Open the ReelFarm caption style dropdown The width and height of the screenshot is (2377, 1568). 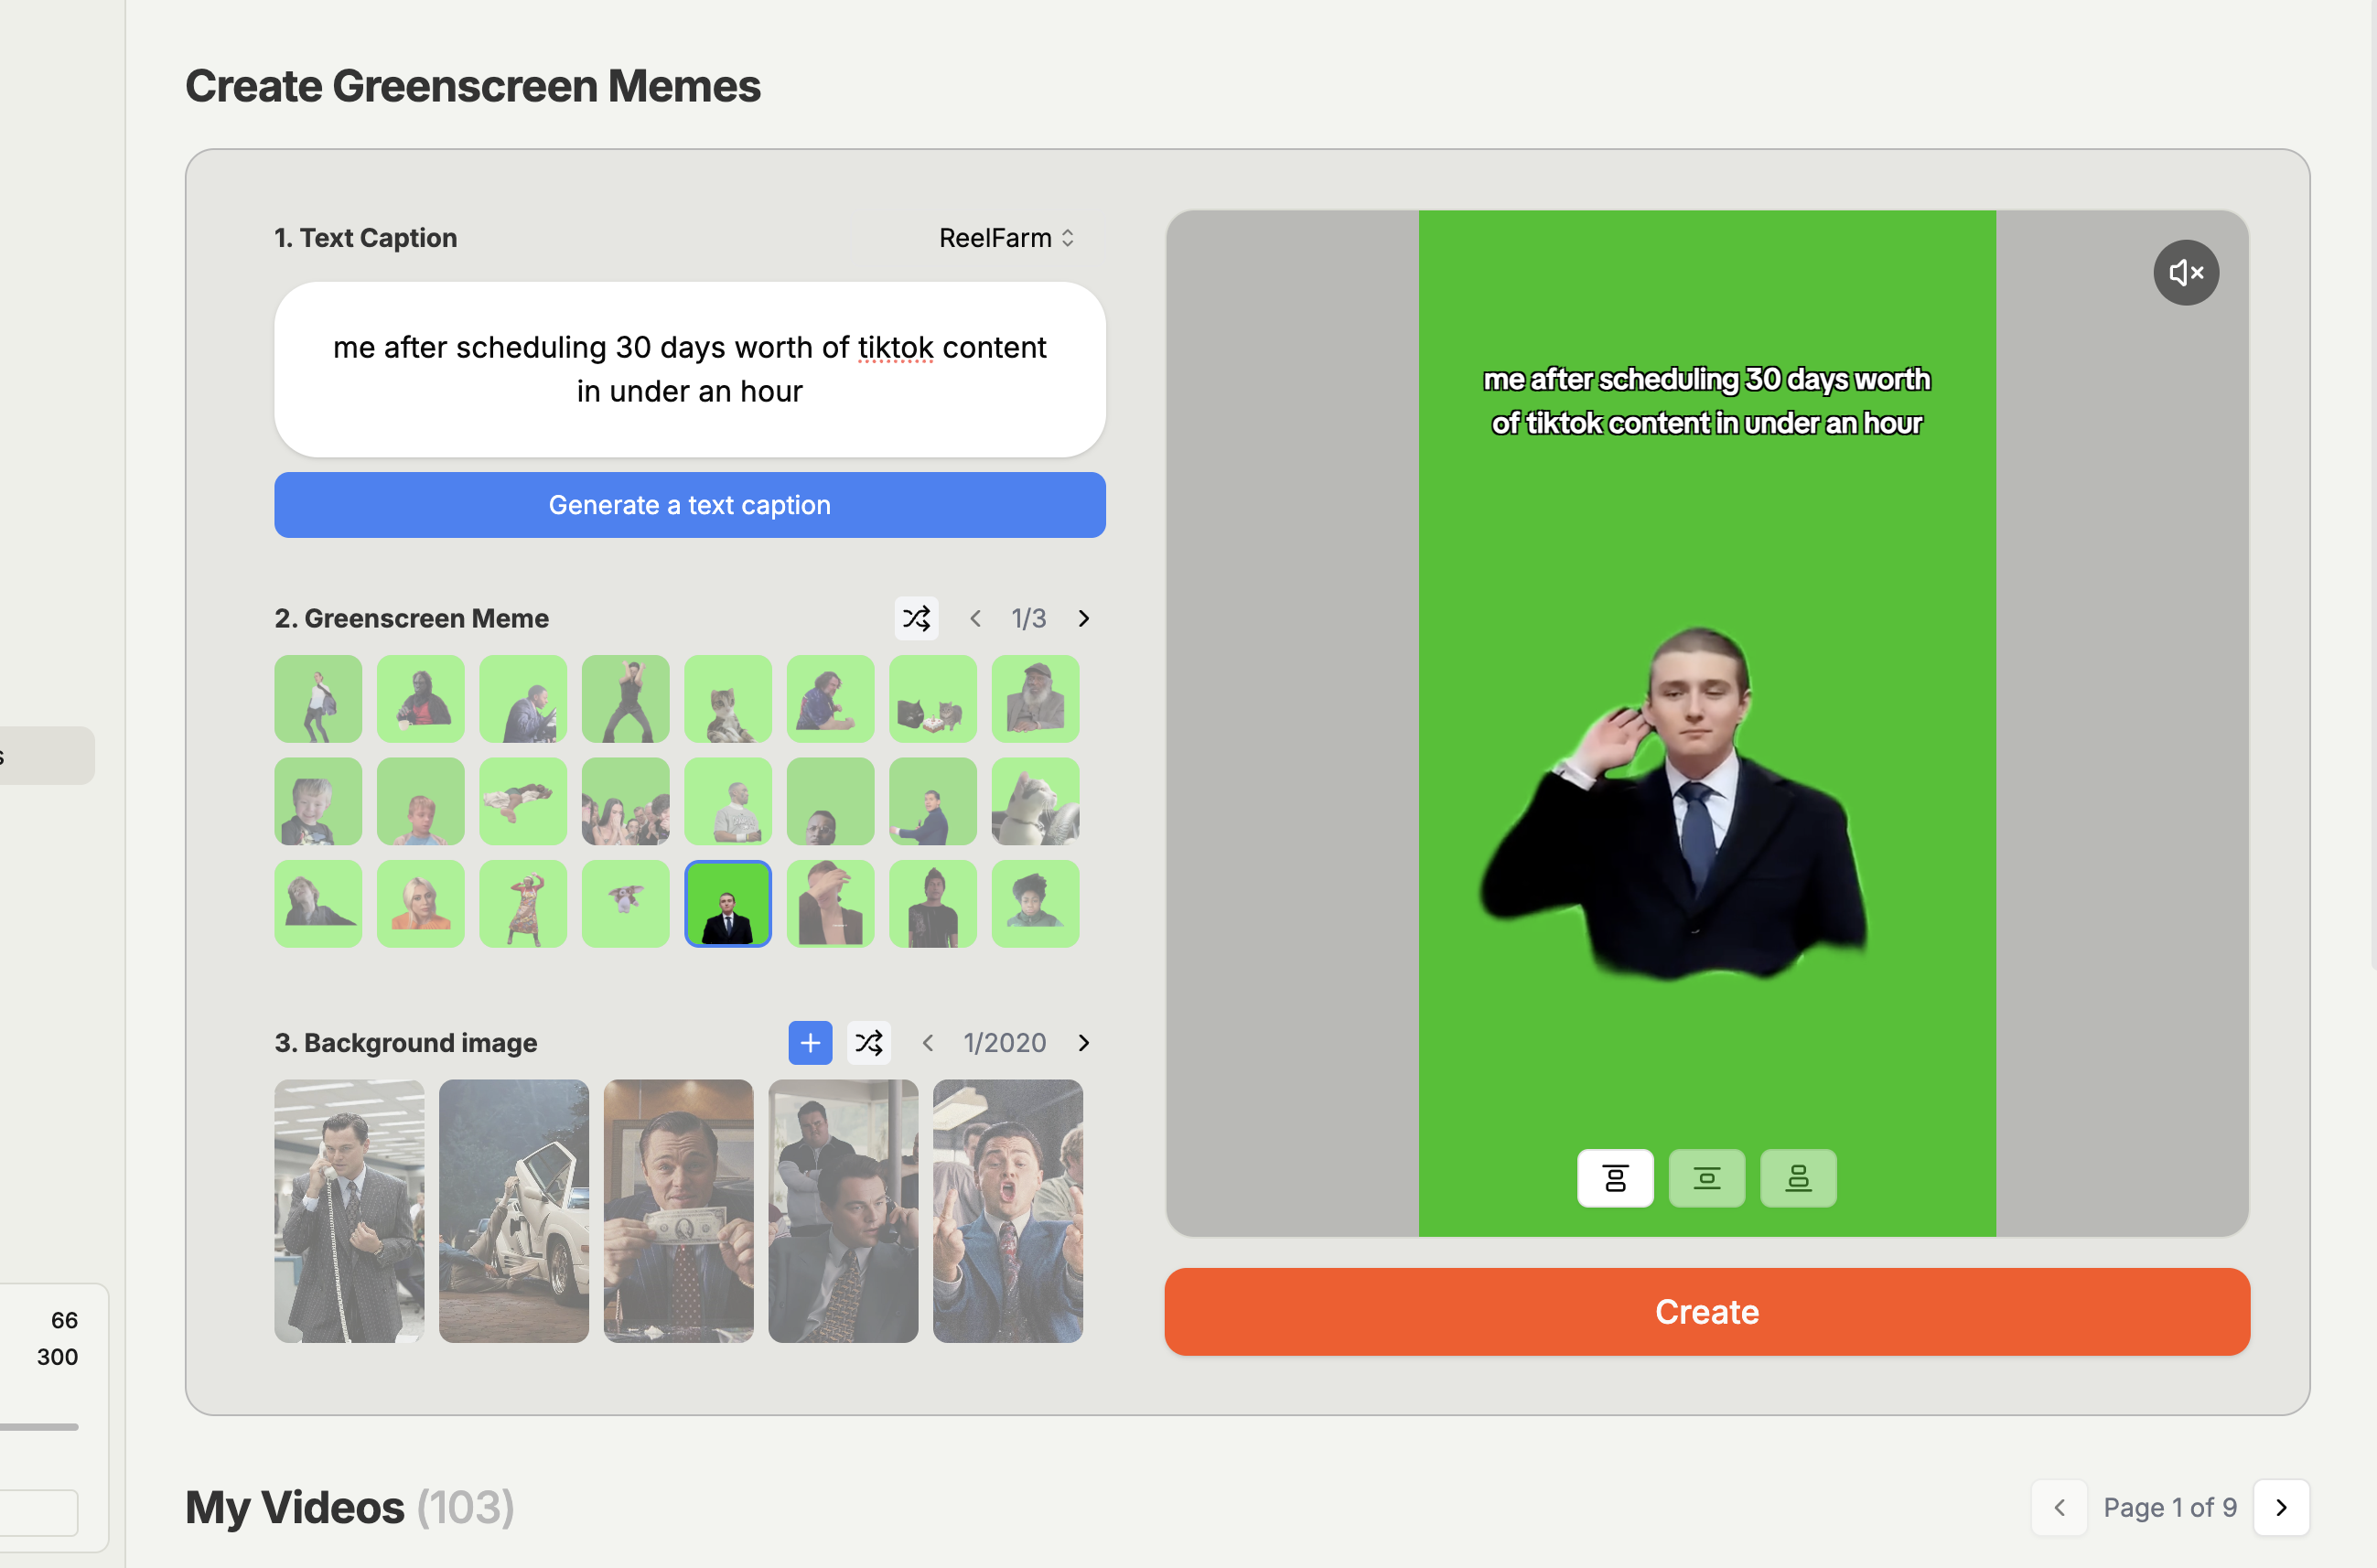click(x=1006, y=238)
